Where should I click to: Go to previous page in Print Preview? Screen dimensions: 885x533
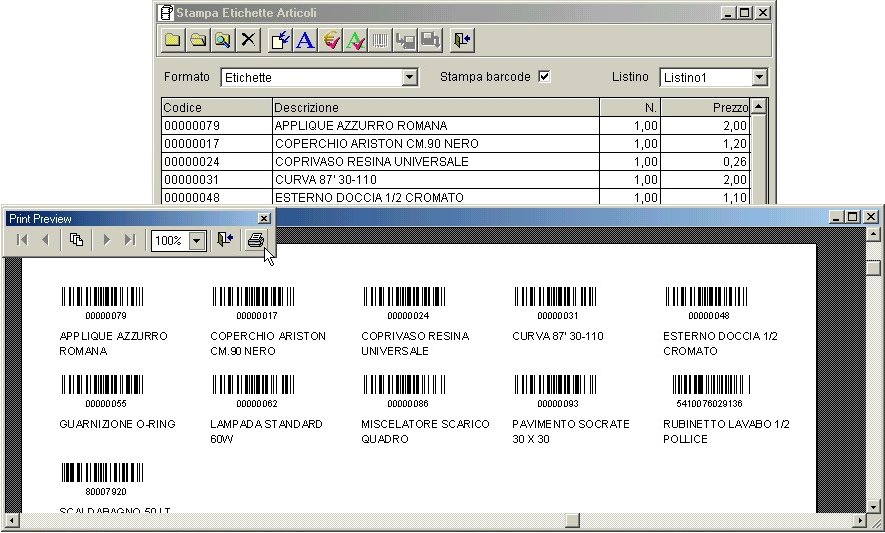click(x=45, y=240)
